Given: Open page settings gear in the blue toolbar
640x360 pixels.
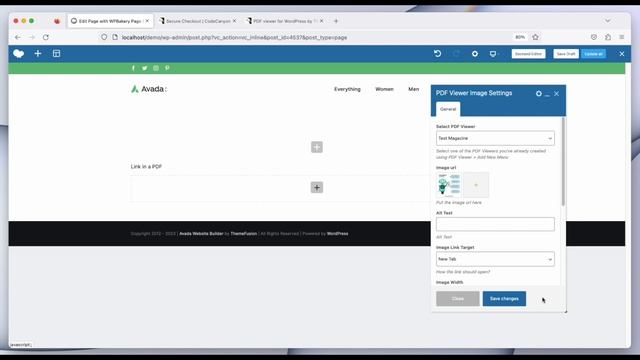Looking at the screenshot, I should 475,54.
